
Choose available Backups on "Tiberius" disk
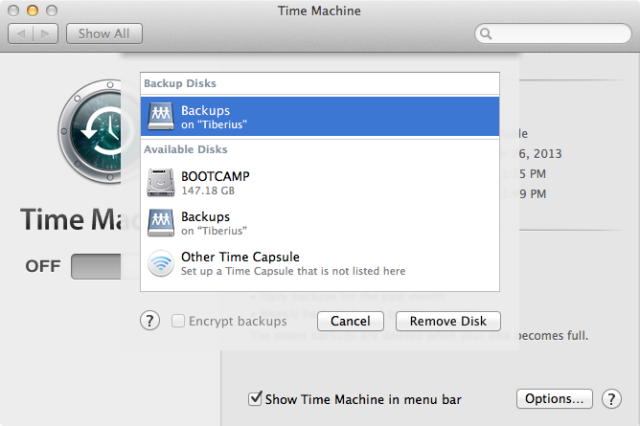[x=320, y=223]
